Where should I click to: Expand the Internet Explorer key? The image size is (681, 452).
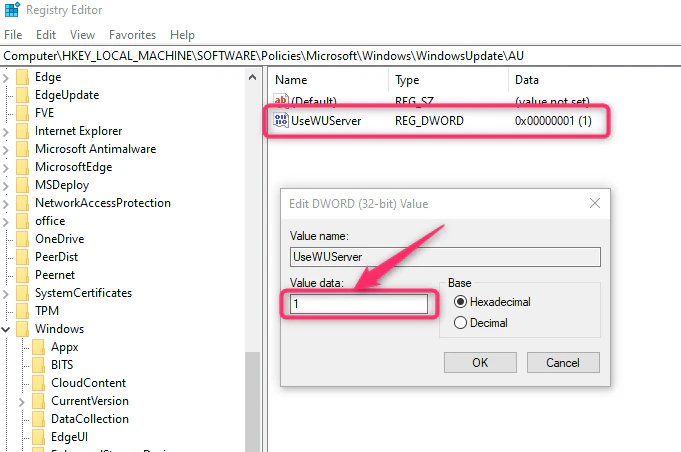6,132
